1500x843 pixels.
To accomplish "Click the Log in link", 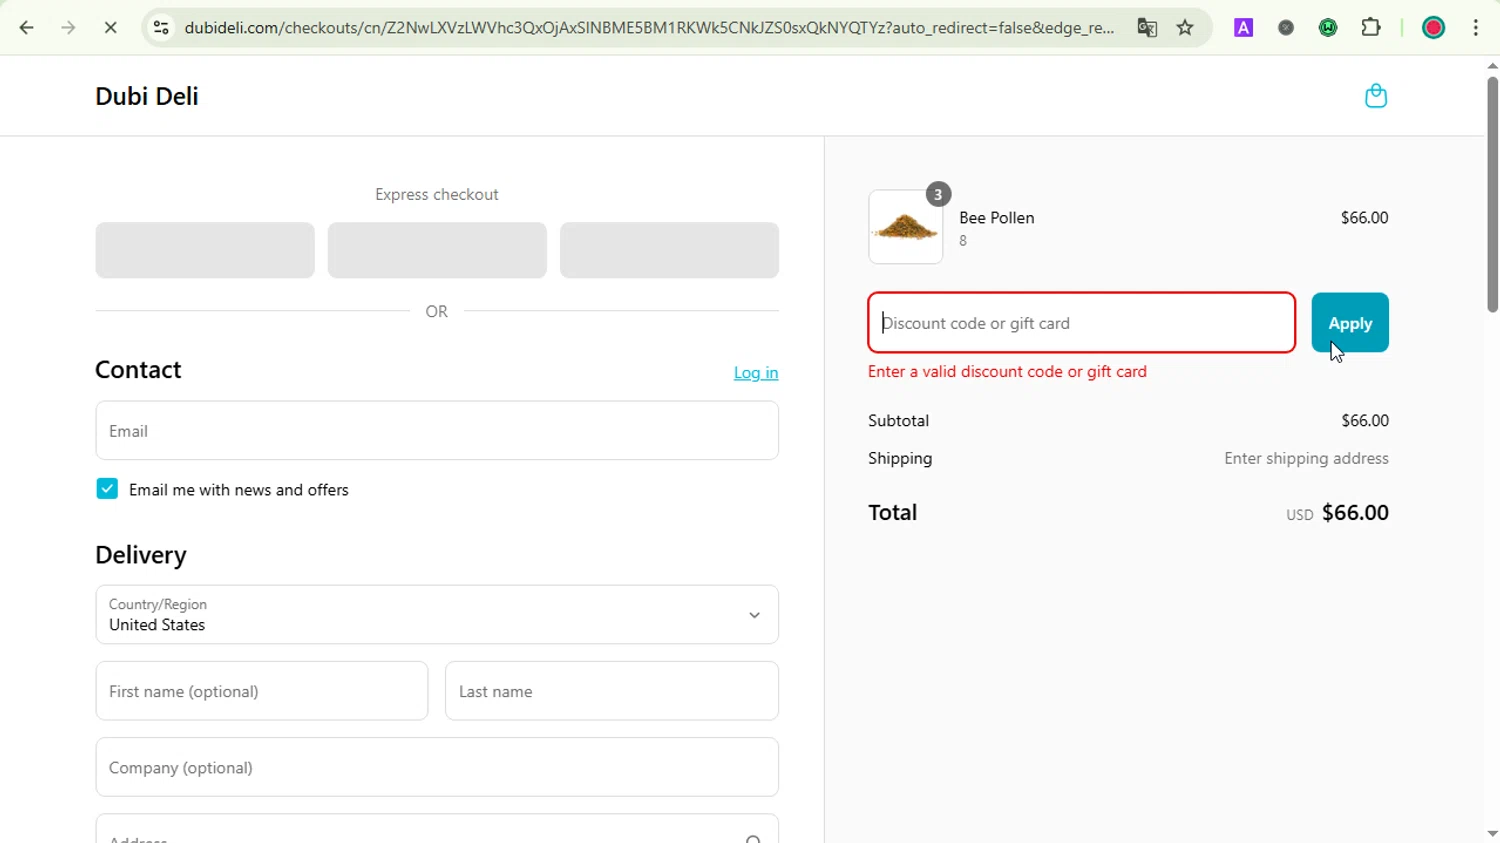I will (x=756, y=373).
